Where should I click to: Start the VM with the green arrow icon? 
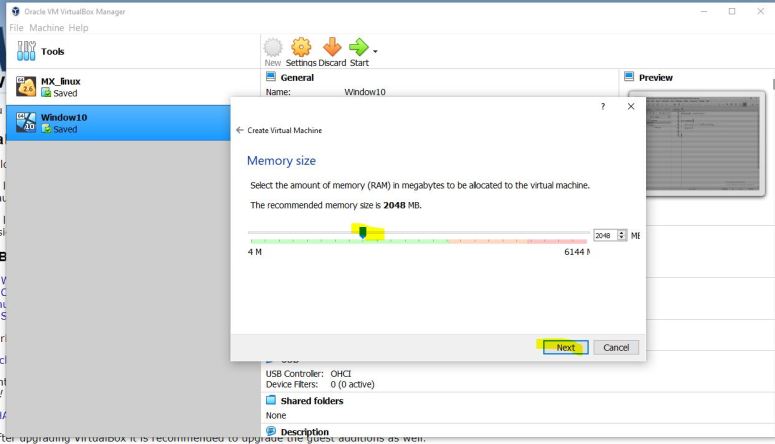(x=357, y=49)
